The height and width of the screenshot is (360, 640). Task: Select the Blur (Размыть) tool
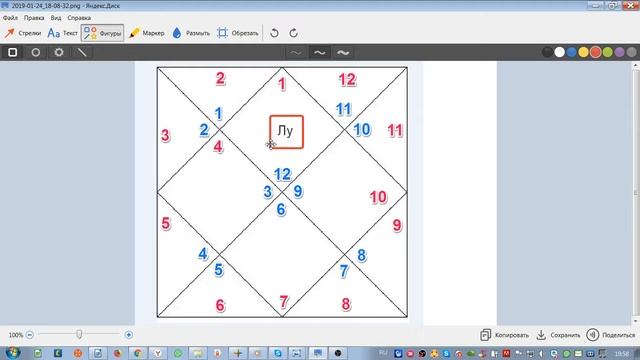[191, 33]
